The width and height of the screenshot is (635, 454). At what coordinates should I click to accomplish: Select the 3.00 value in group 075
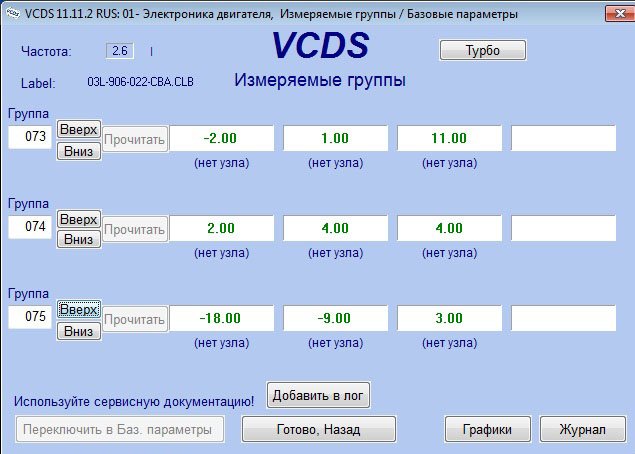click(x=450, y=318)
